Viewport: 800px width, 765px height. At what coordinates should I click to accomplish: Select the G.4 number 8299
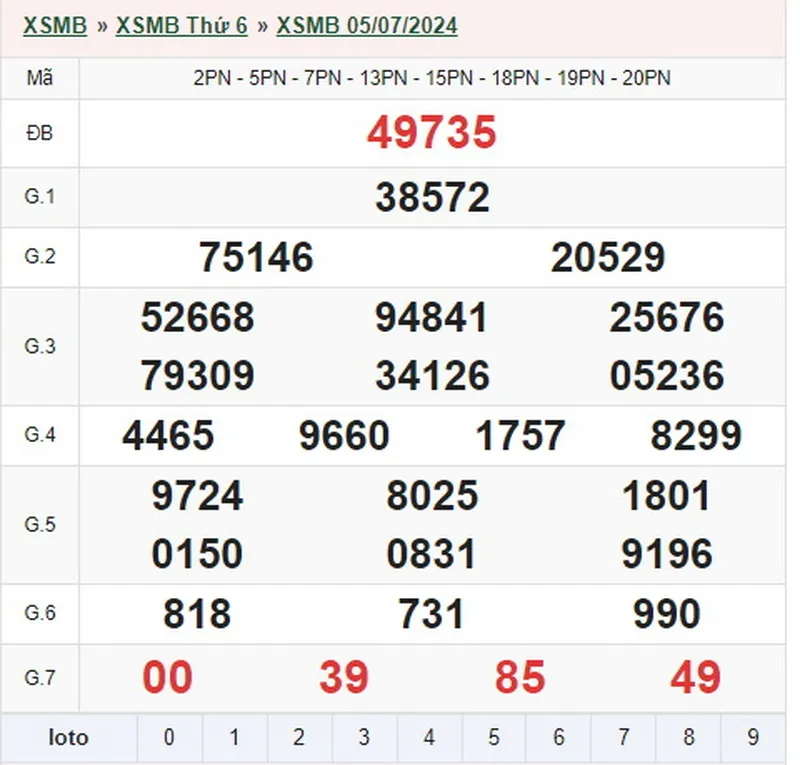(696, 435)
